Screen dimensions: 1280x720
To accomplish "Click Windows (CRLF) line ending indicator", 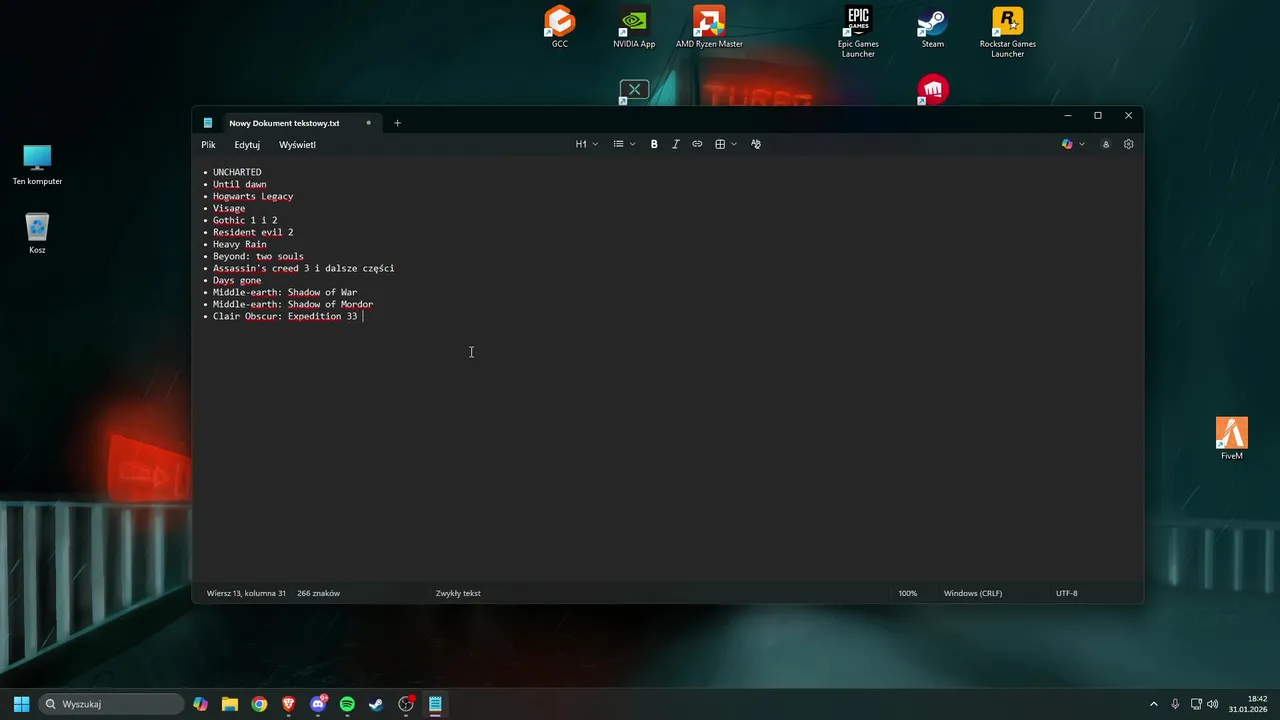I will pos(973,593).
